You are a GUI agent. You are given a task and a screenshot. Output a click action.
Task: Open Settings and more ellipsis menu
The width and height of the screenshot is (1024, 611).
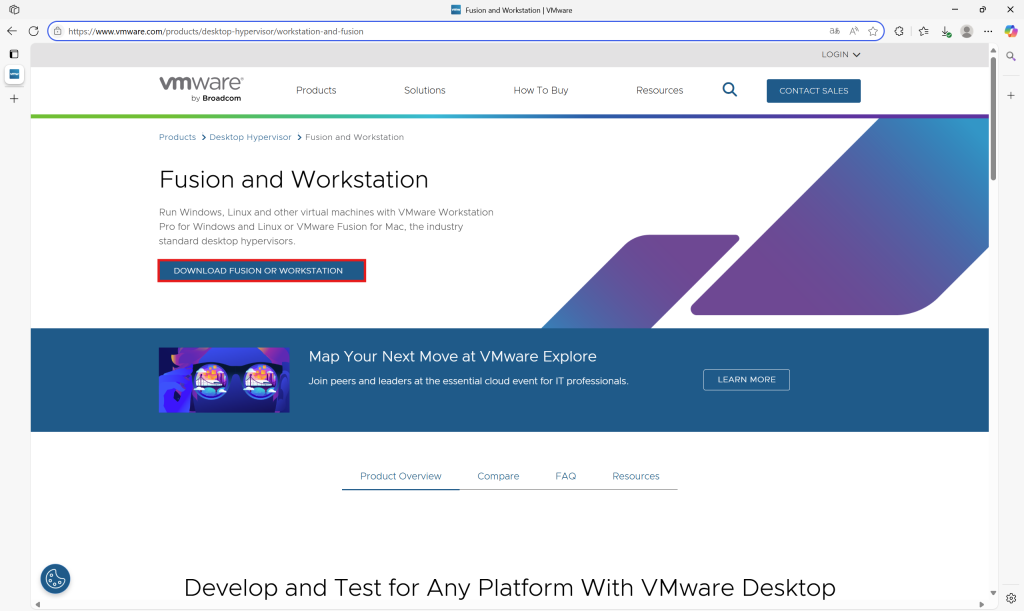988,31
